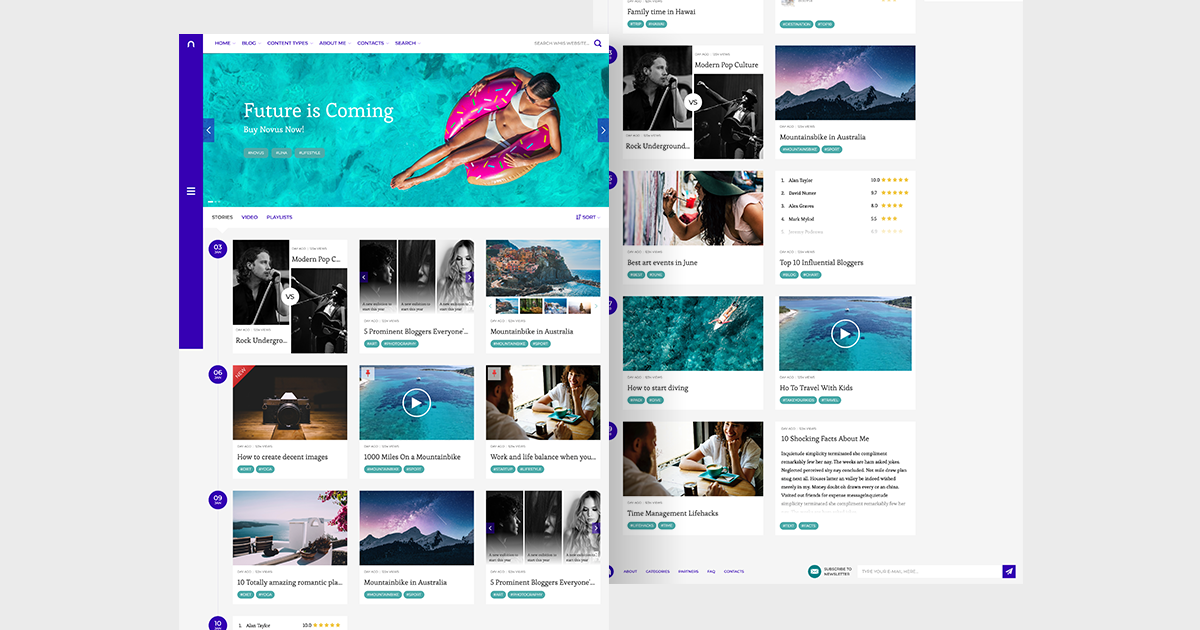Viewport: 1200px width, 630px height.
Task: Click the magnifier search icon in the header
Action: point(598,44)
